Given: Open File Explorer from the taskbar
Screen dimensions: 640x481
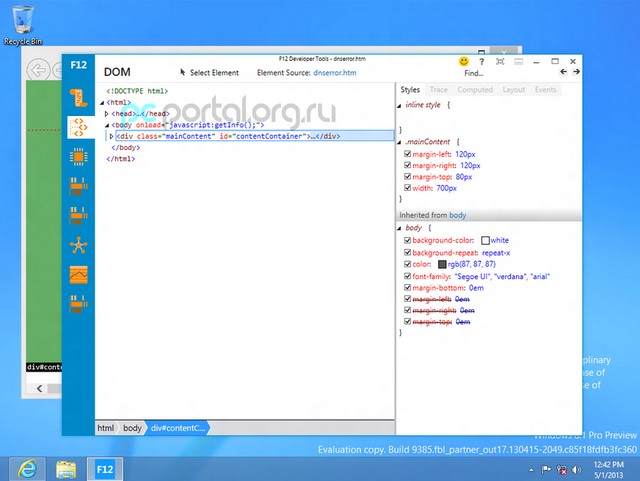Looking at the screenshot, I should pyautogui.click(x=66, y=469).
